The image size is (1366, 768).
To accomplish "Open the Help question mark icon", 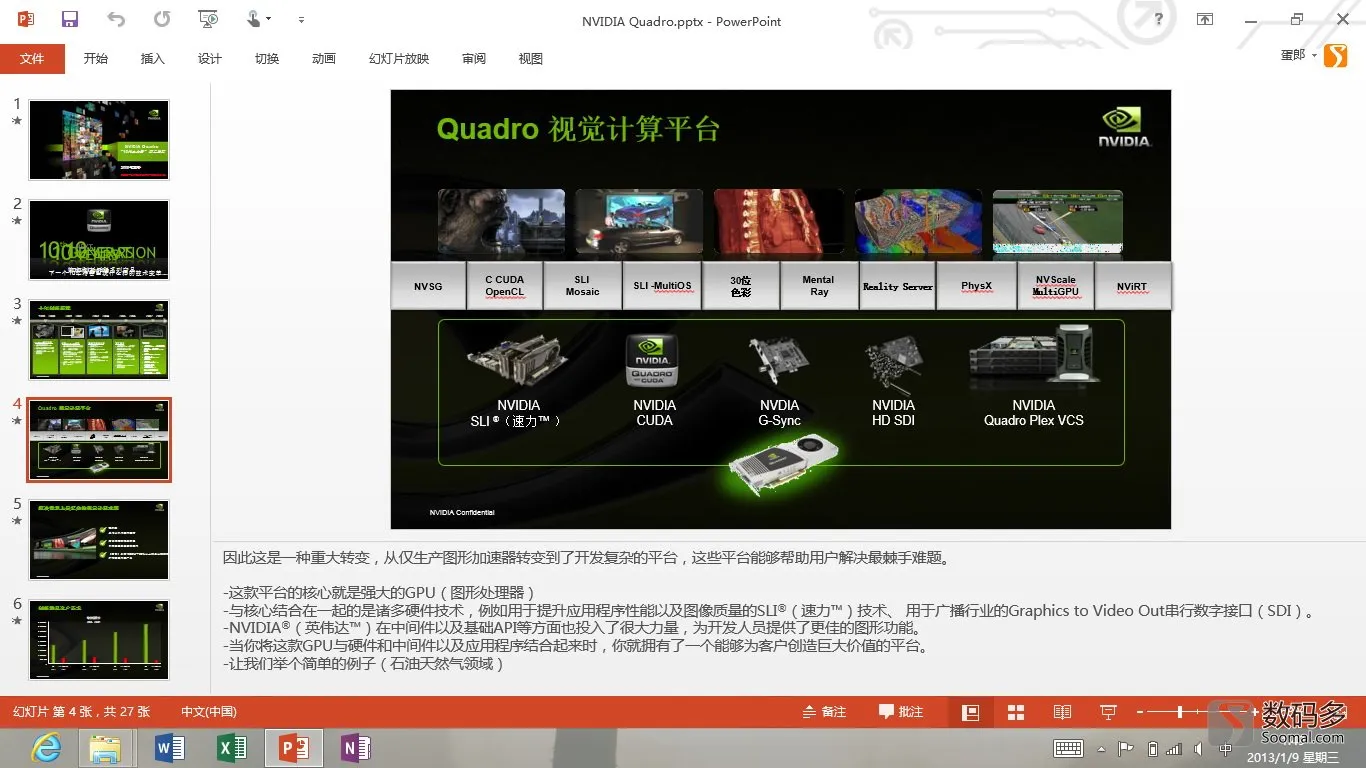I will 1159,19.
